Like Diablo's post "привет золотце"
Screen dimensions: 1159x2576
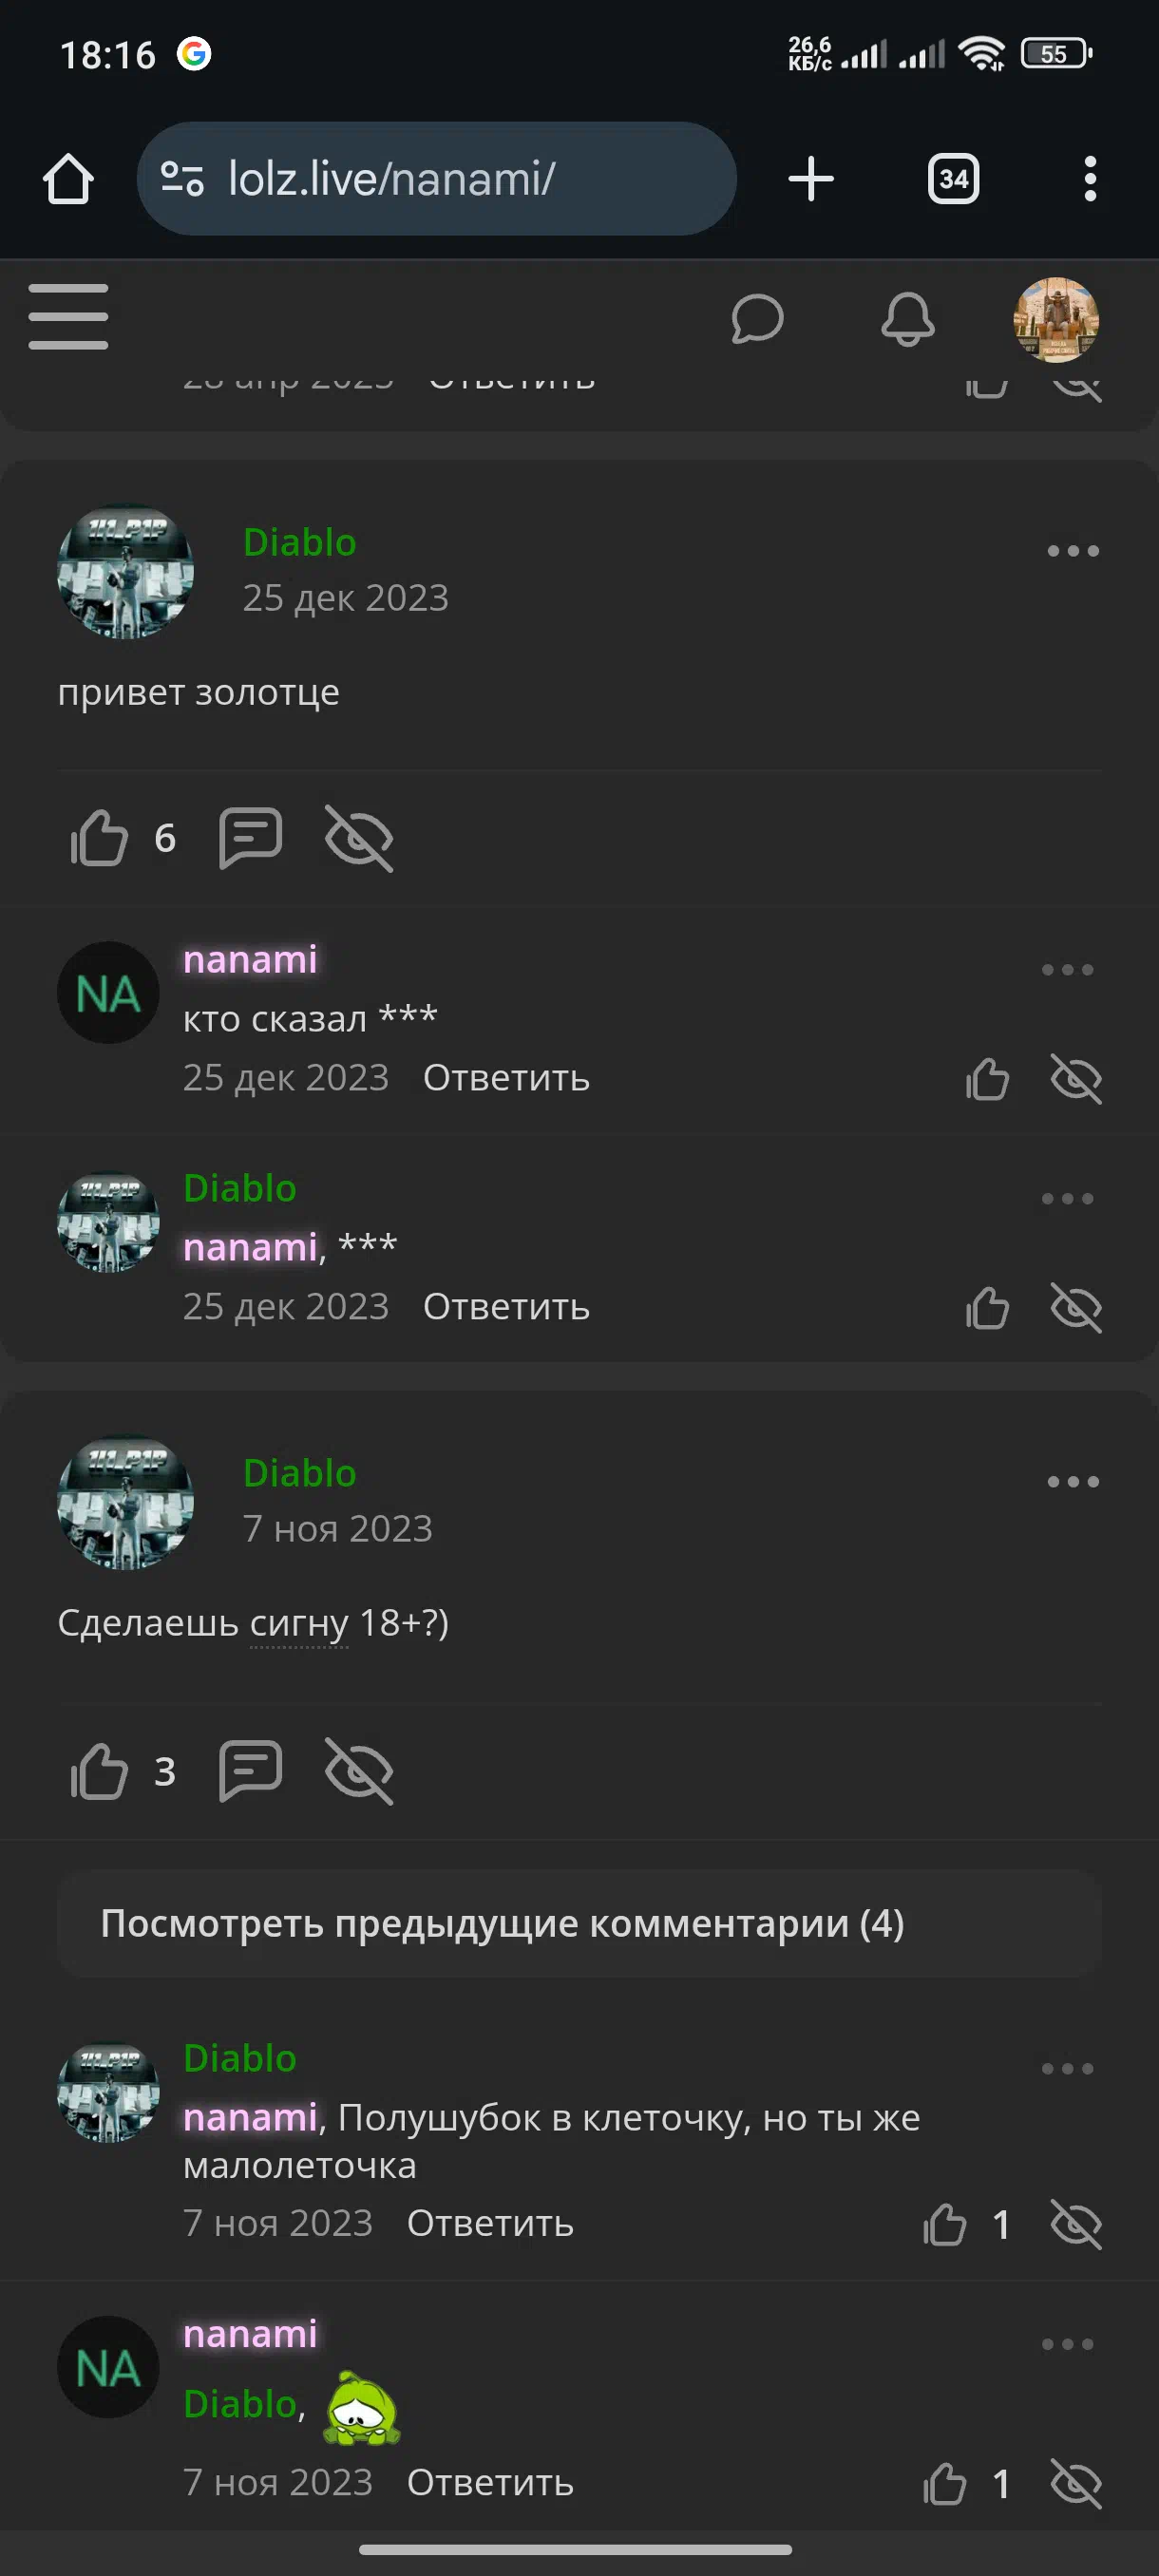tap(99, 838)
